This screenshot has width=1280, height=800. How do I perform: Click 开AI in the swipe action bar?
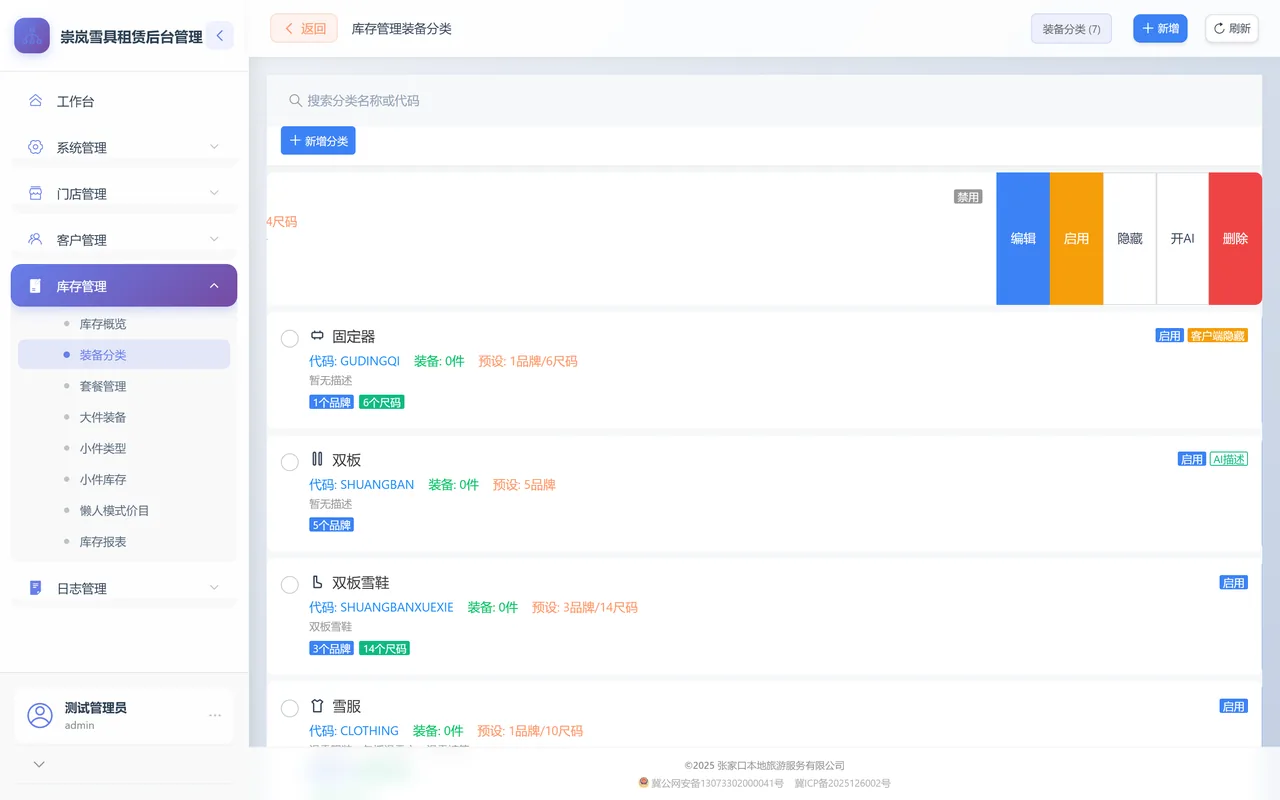(x=1183, y=239)
